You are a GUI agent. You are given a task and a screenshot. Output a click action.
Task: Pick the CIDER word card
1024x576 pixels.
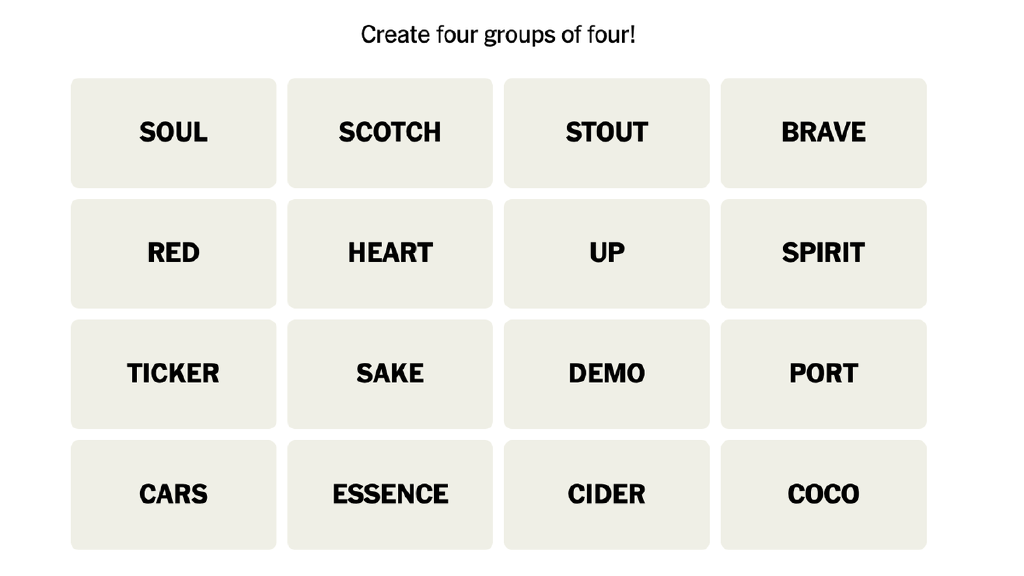pyautogui.click(x=606, y=494)
